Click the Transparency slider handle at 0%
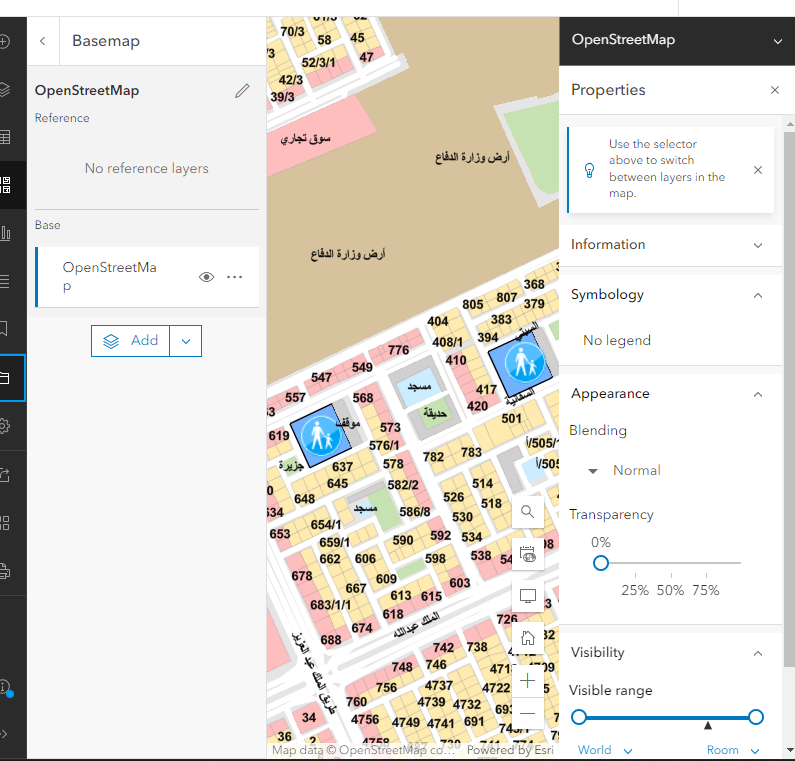Screen dimensions: 795x761 (x=601, y=563)
